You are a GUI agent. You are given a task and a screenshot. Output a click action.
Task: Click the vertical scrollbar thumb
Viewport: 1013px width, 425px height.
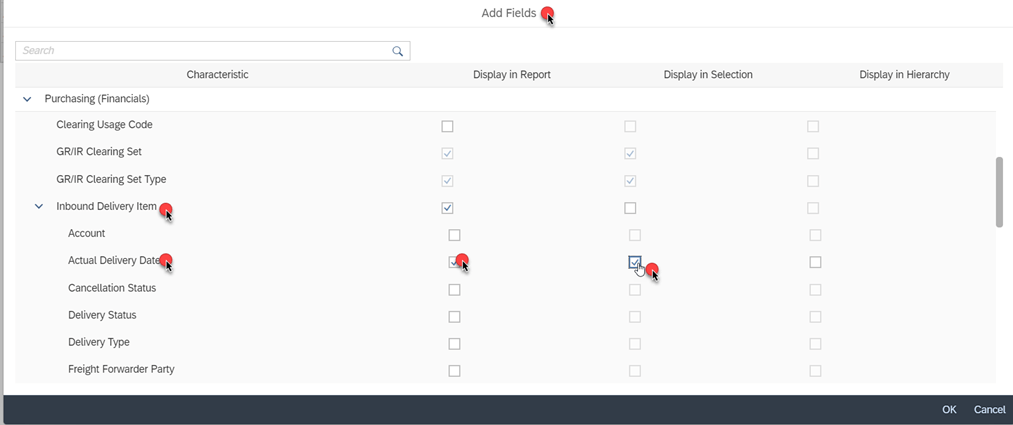pyautogui.click(x=999, y=192)
